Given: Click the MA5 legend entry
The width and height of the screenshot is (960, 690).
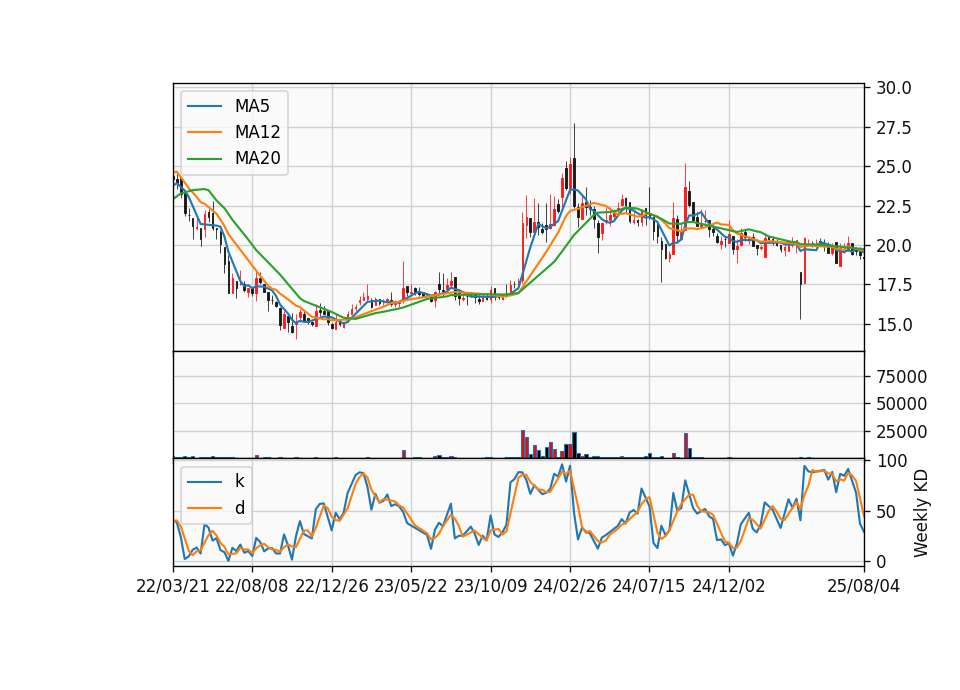Looking at the screenshot, I should [234, 106].
